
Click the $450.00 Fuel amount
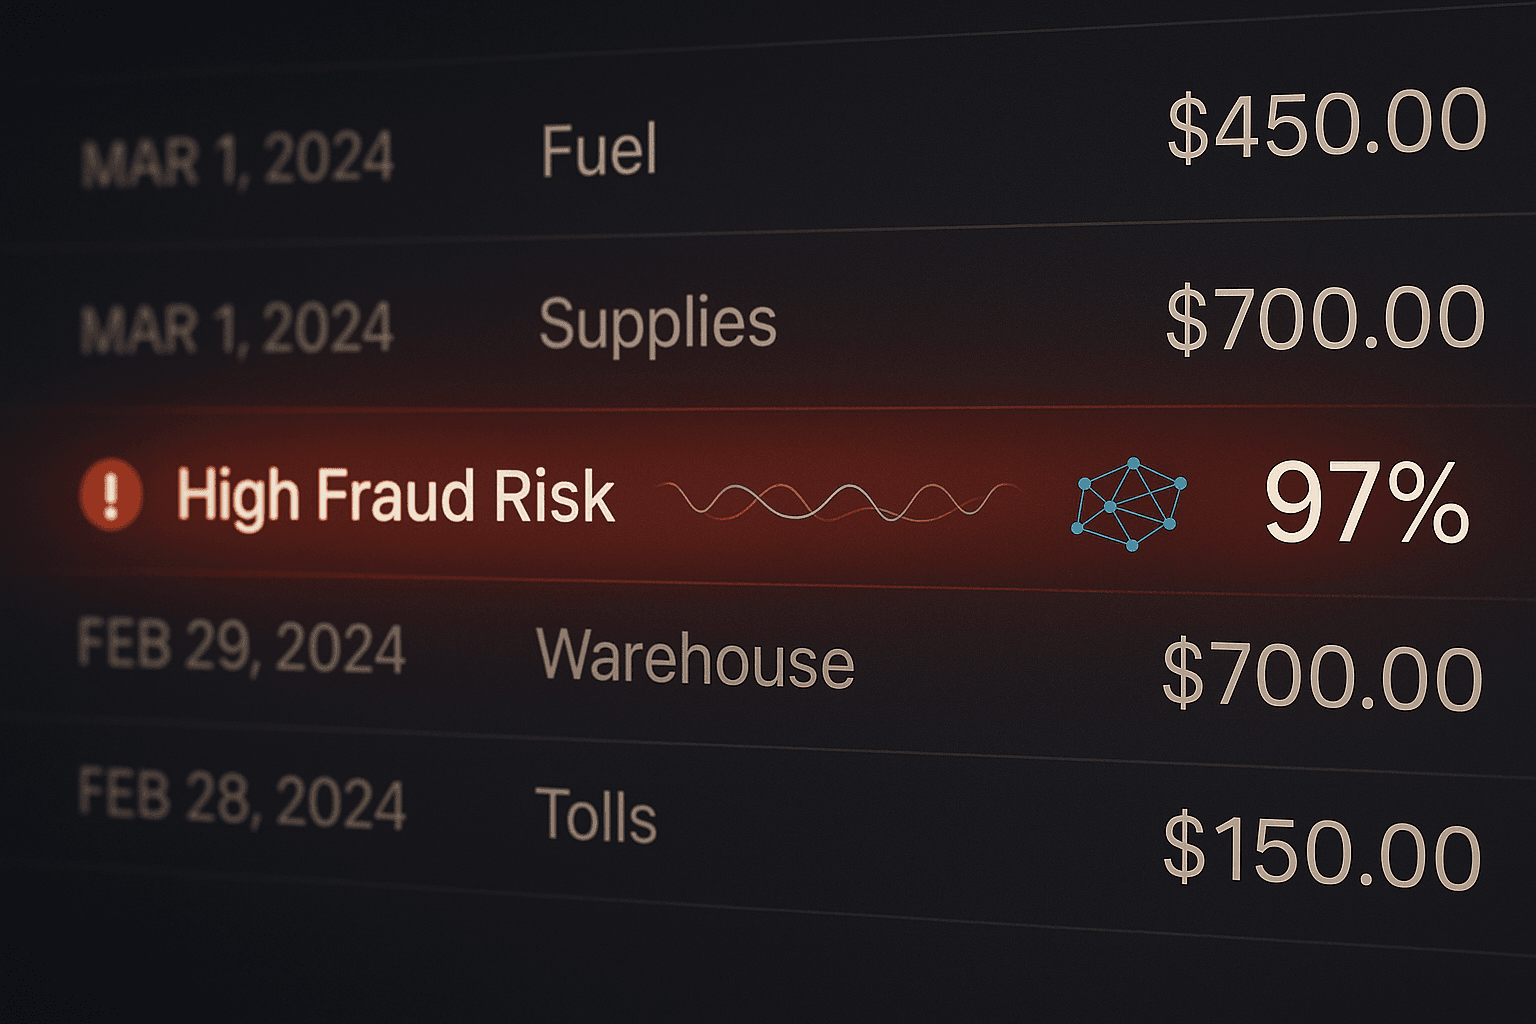[x=1327, y=124]
